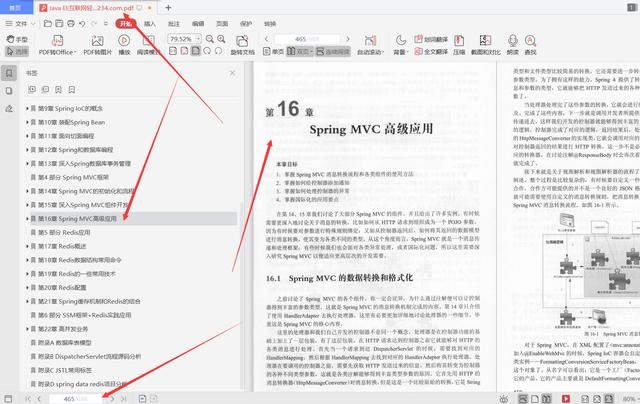The height and width of the screenshot is (404, 640).
Task: Switch to the 编辑 ribbon tab
Action: pos(198,24)
